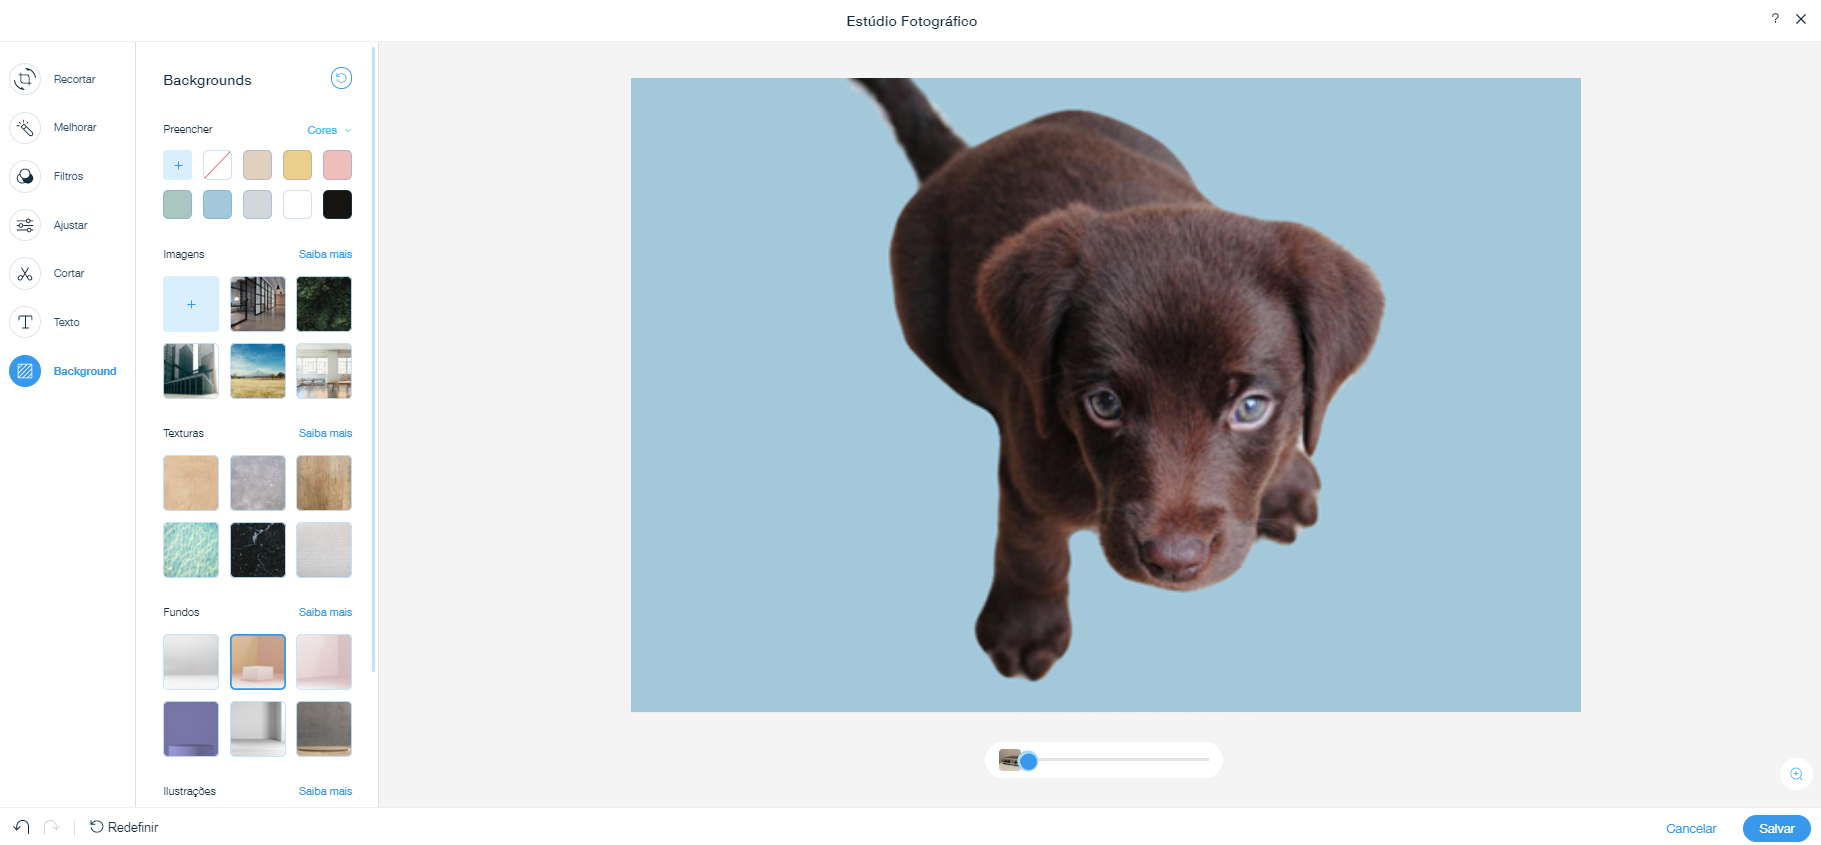The image size is (1821, 845).
Task: Select the Recortar crop tool icon
Action: tap(25, 79)
